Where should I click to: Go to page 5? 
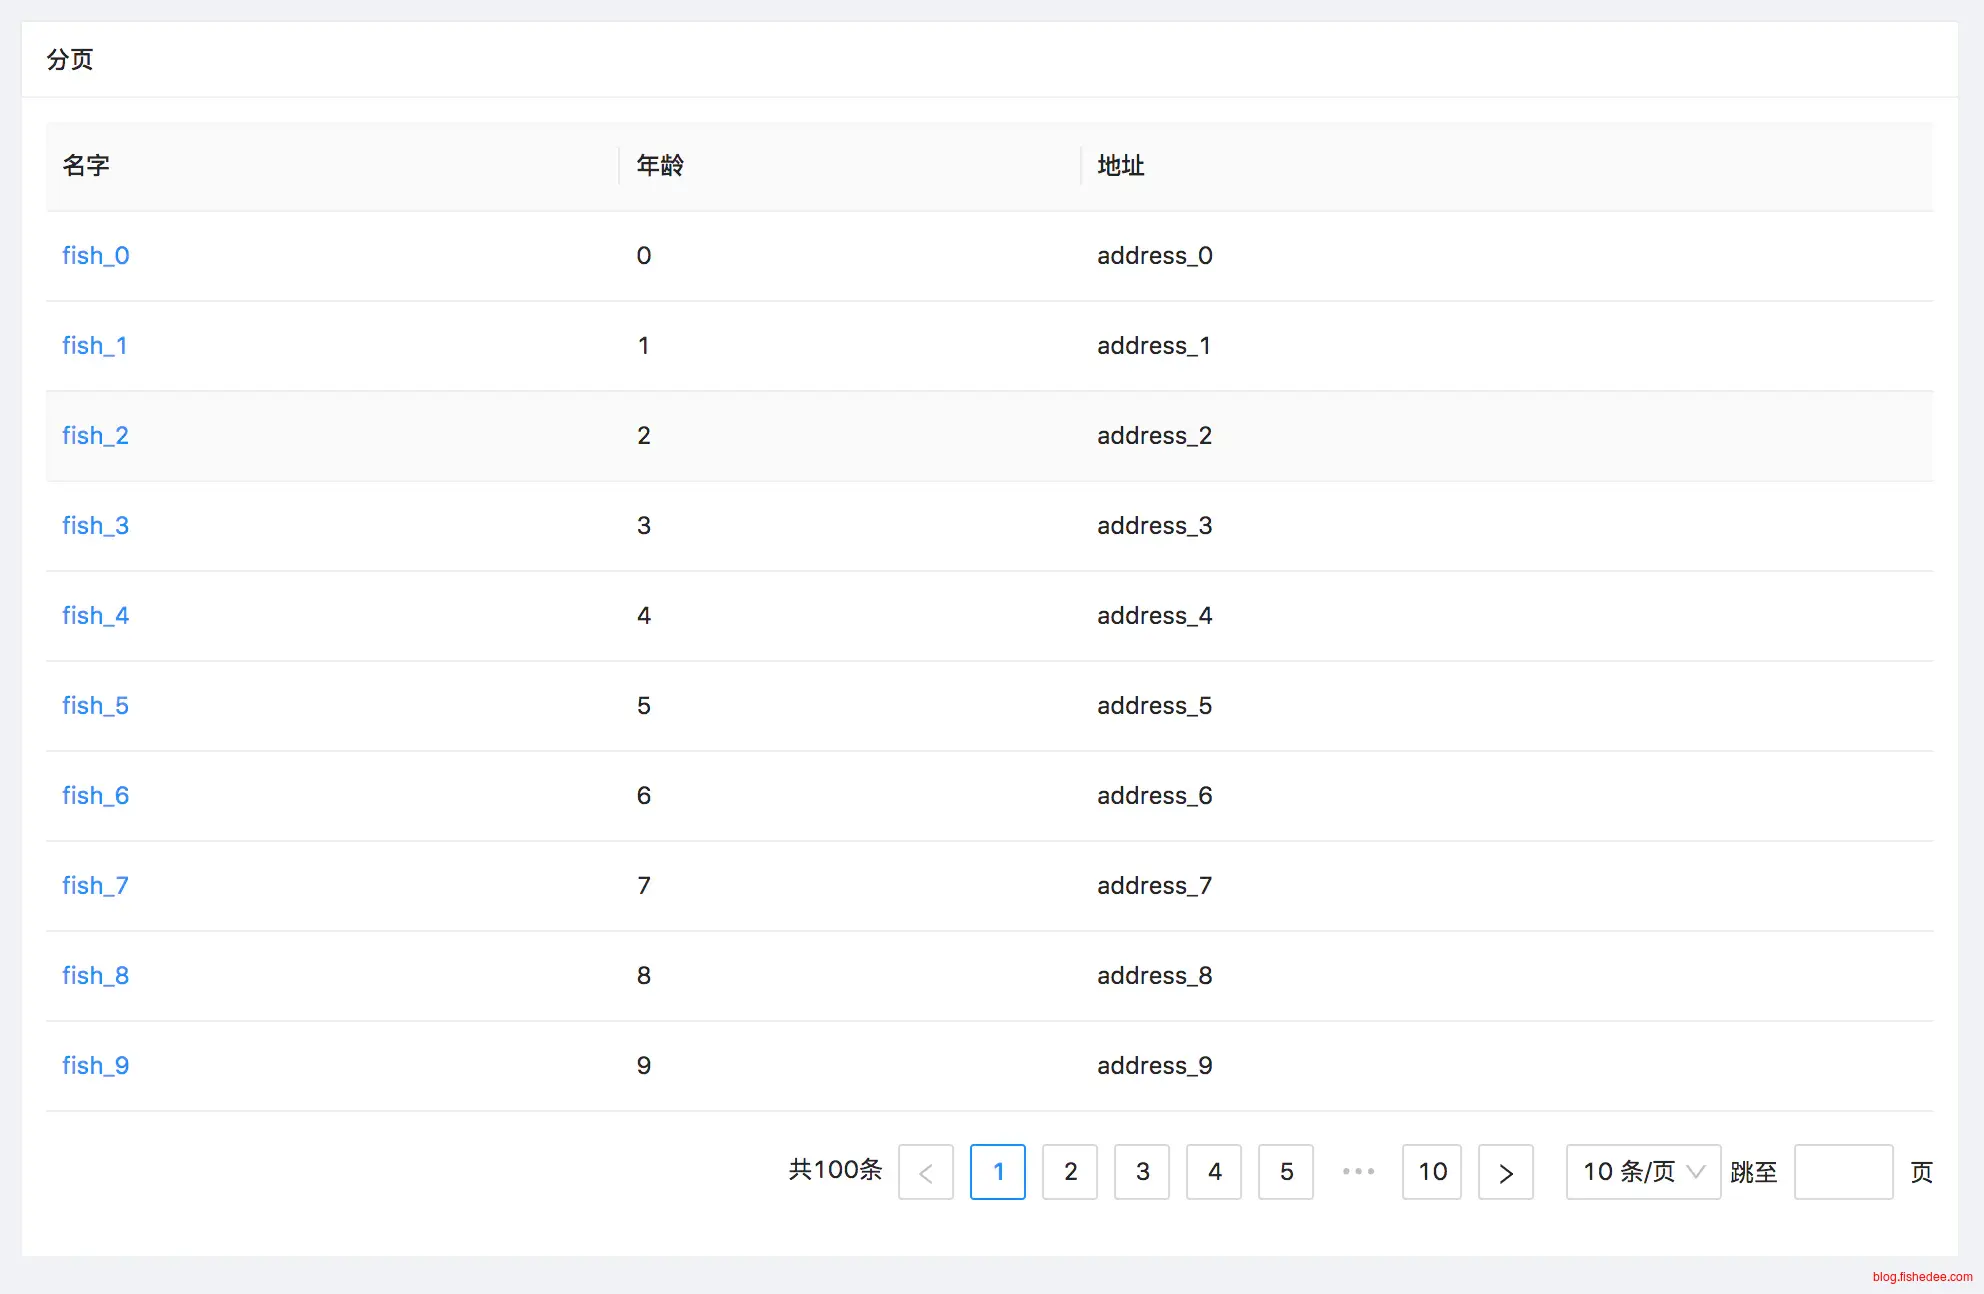coord(1286,1172)
